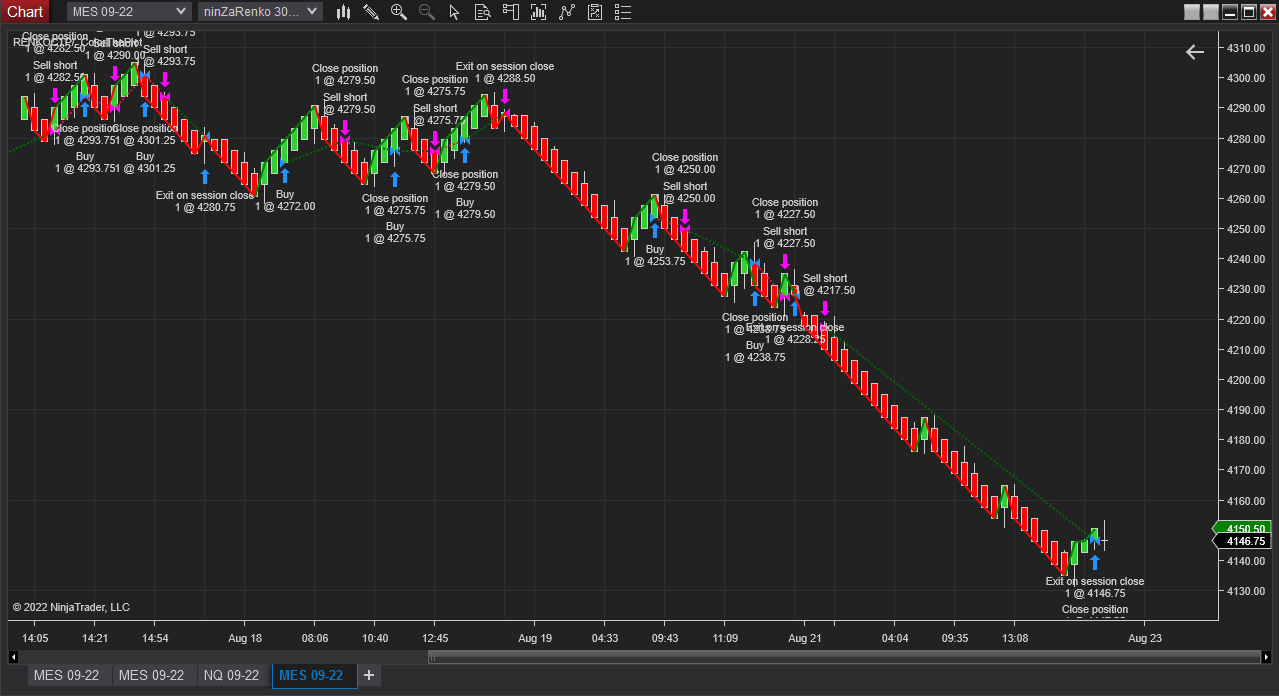Click the white 4146.75 price marker

[1241, 541]
